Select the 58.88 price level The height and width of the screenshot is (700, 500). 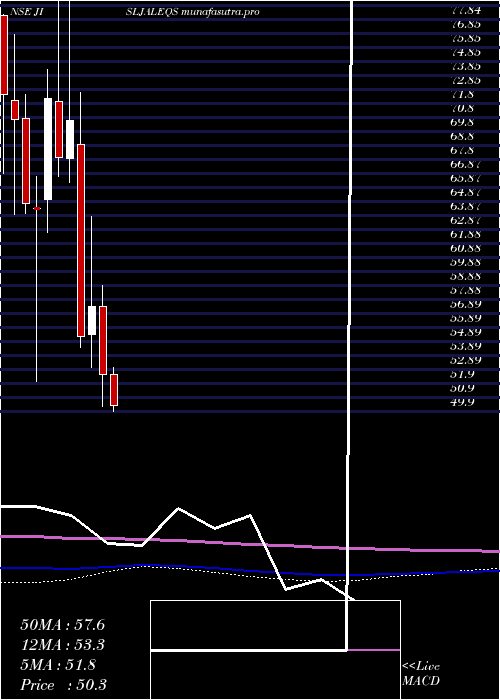point(465,276)
